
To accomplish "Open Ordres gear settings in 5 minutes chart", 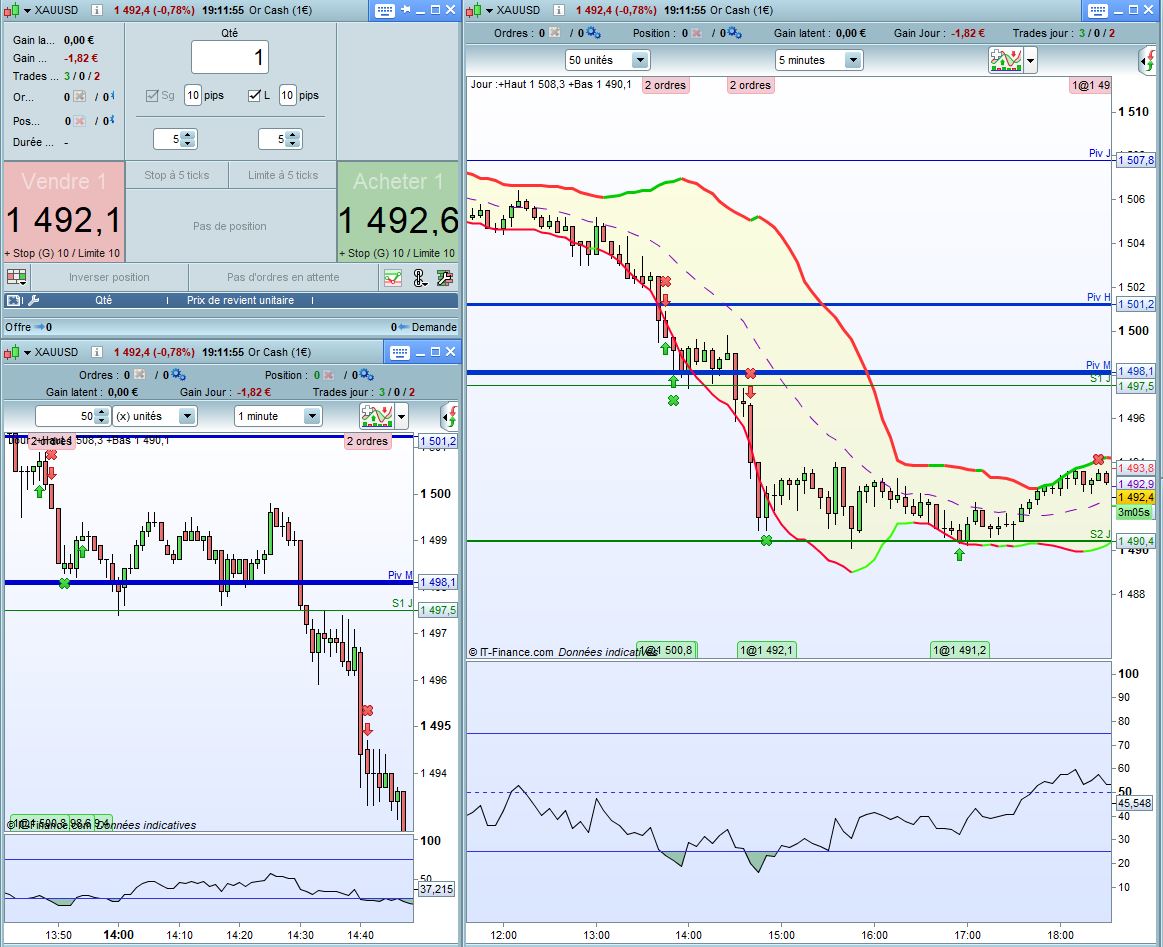I will (x=593, y=33).
